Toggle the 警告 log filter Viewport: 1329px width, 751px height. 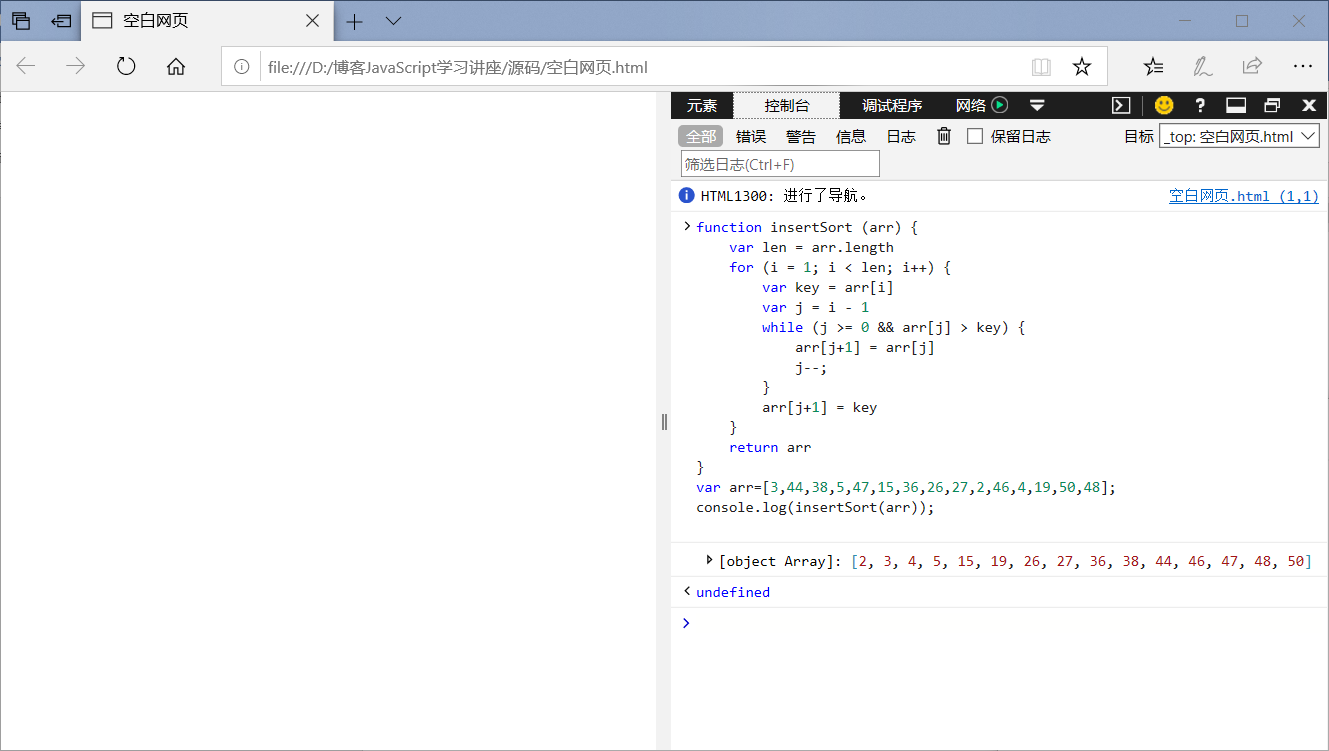pos(801,137)
